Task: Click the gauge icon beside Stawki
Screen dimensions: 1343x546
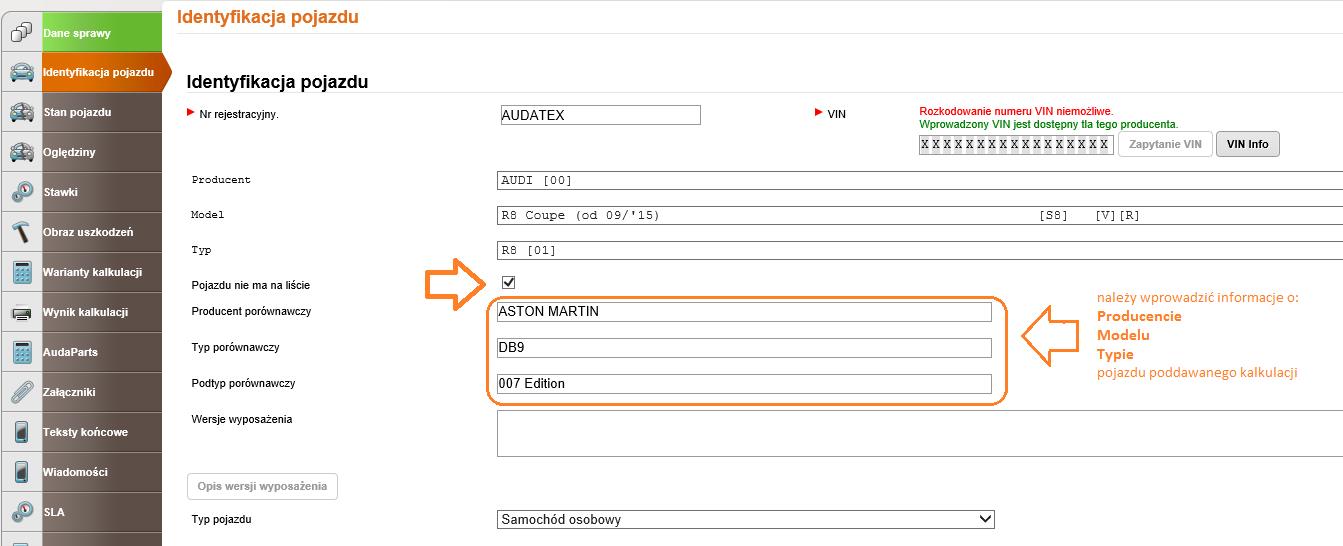Action: pos(20,192)
